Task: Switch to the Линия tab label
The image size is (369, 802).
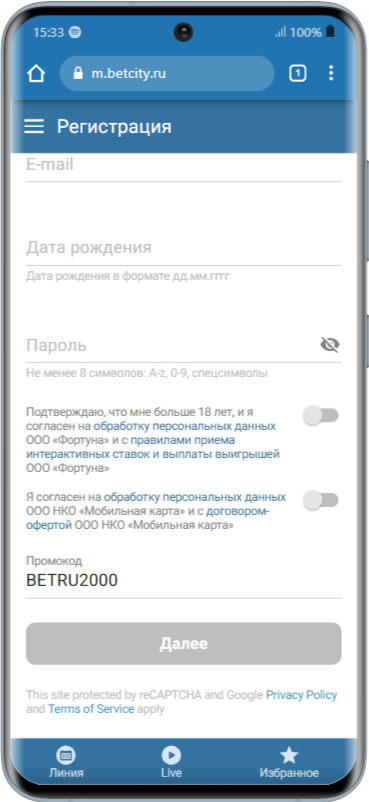Action: click(x=66, y=772)
